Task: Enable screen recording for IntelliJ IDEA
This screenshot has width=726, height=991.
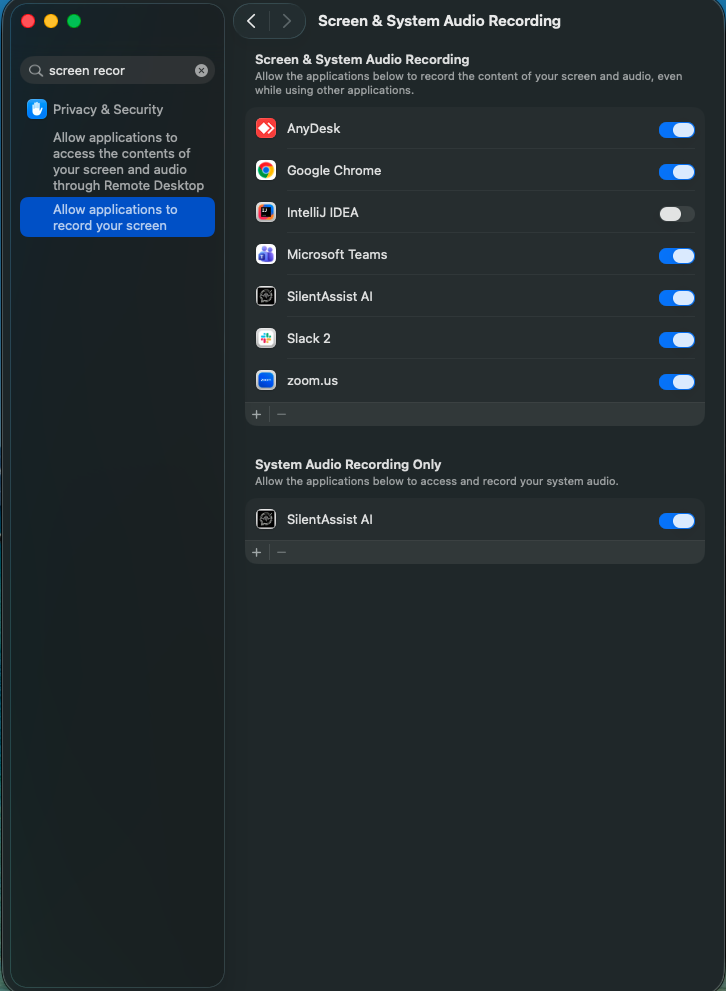Action: 677,214
